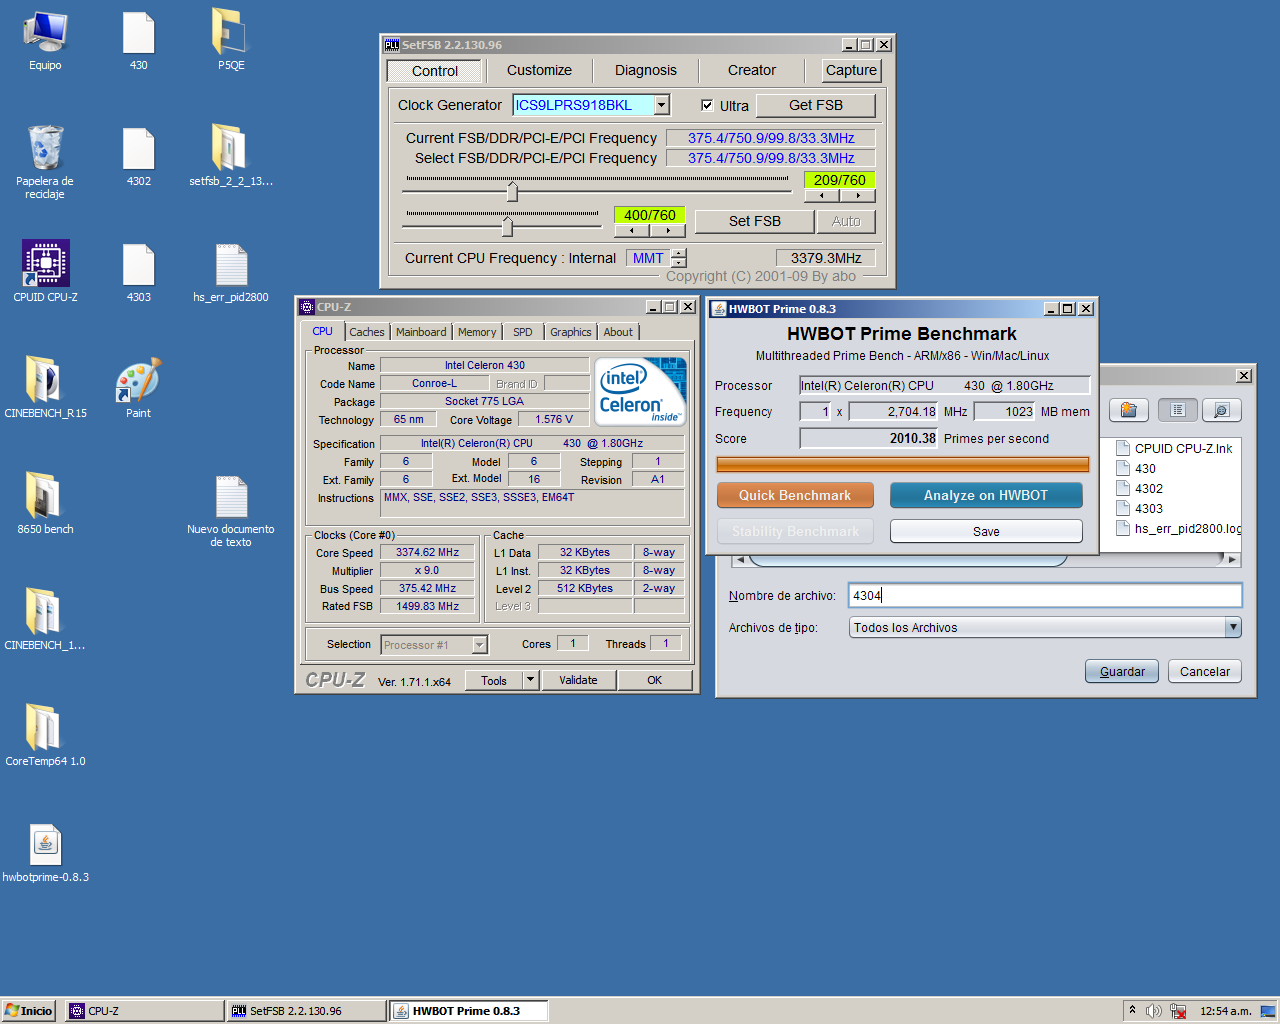Switch to the Diagnosis tab in SetFSB
This screenshot has height=1024, width=1280.
(646, 70)
